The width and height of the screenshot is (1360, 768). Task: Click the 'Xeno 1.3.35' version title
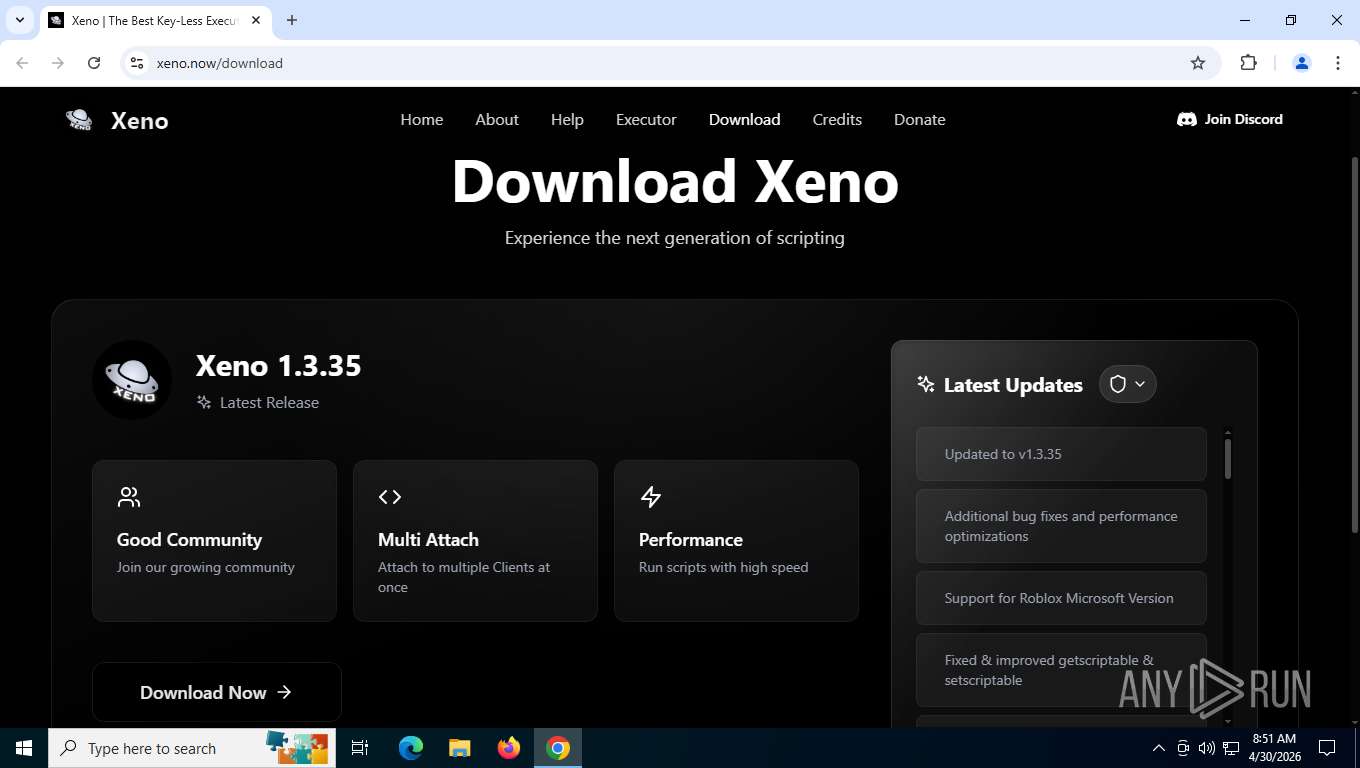pos(278,366)
